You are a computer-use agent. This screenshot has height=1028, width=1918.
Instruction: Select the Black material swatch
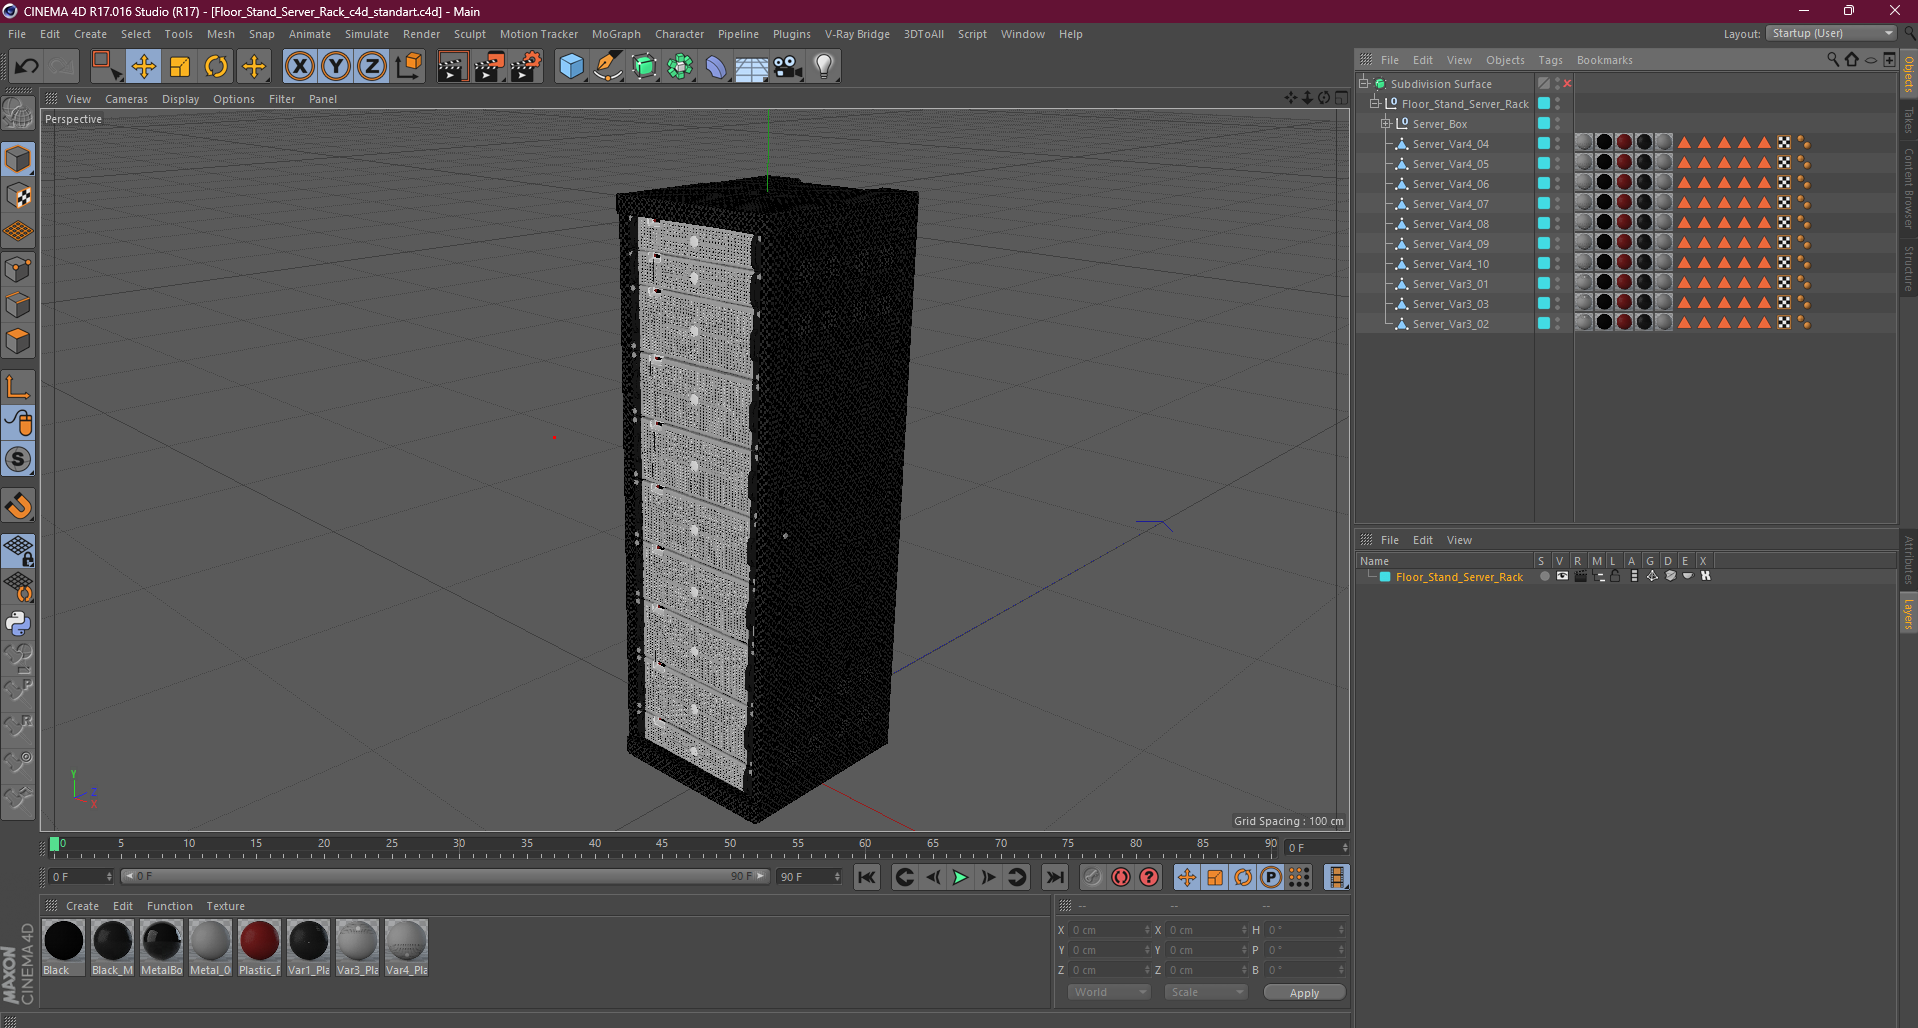[64, 947]
